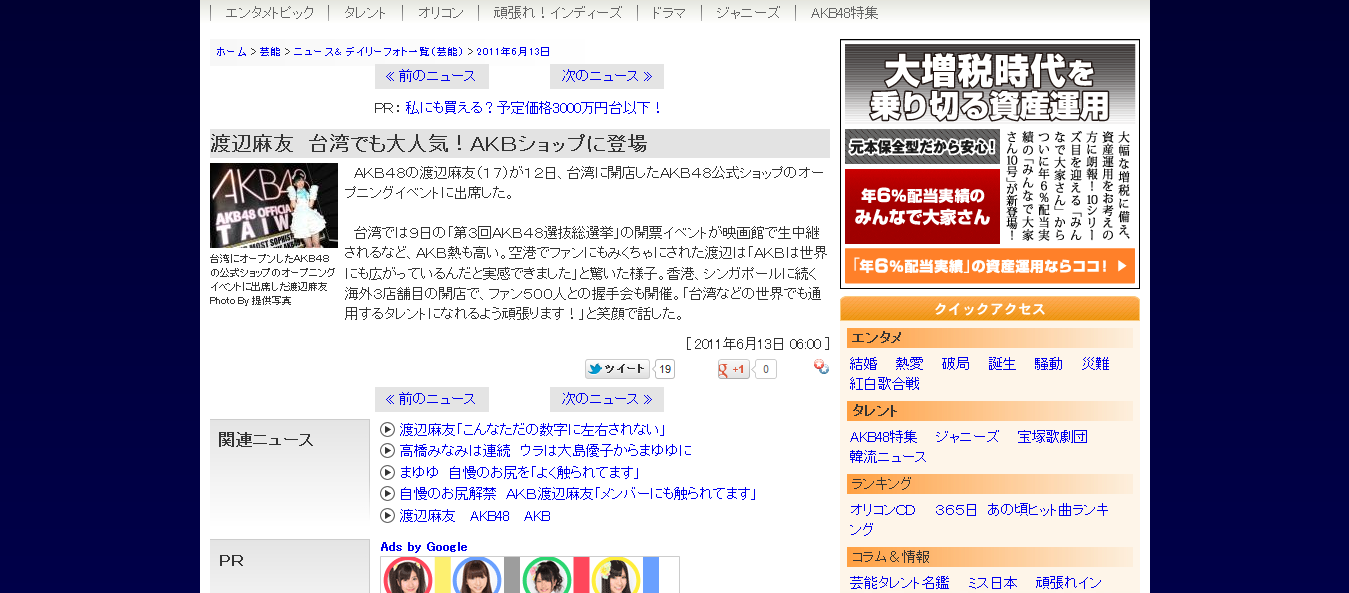Click the article date [2011年6月13日 06:00]
1349x593 pixels.
click(x=757, y=344)
